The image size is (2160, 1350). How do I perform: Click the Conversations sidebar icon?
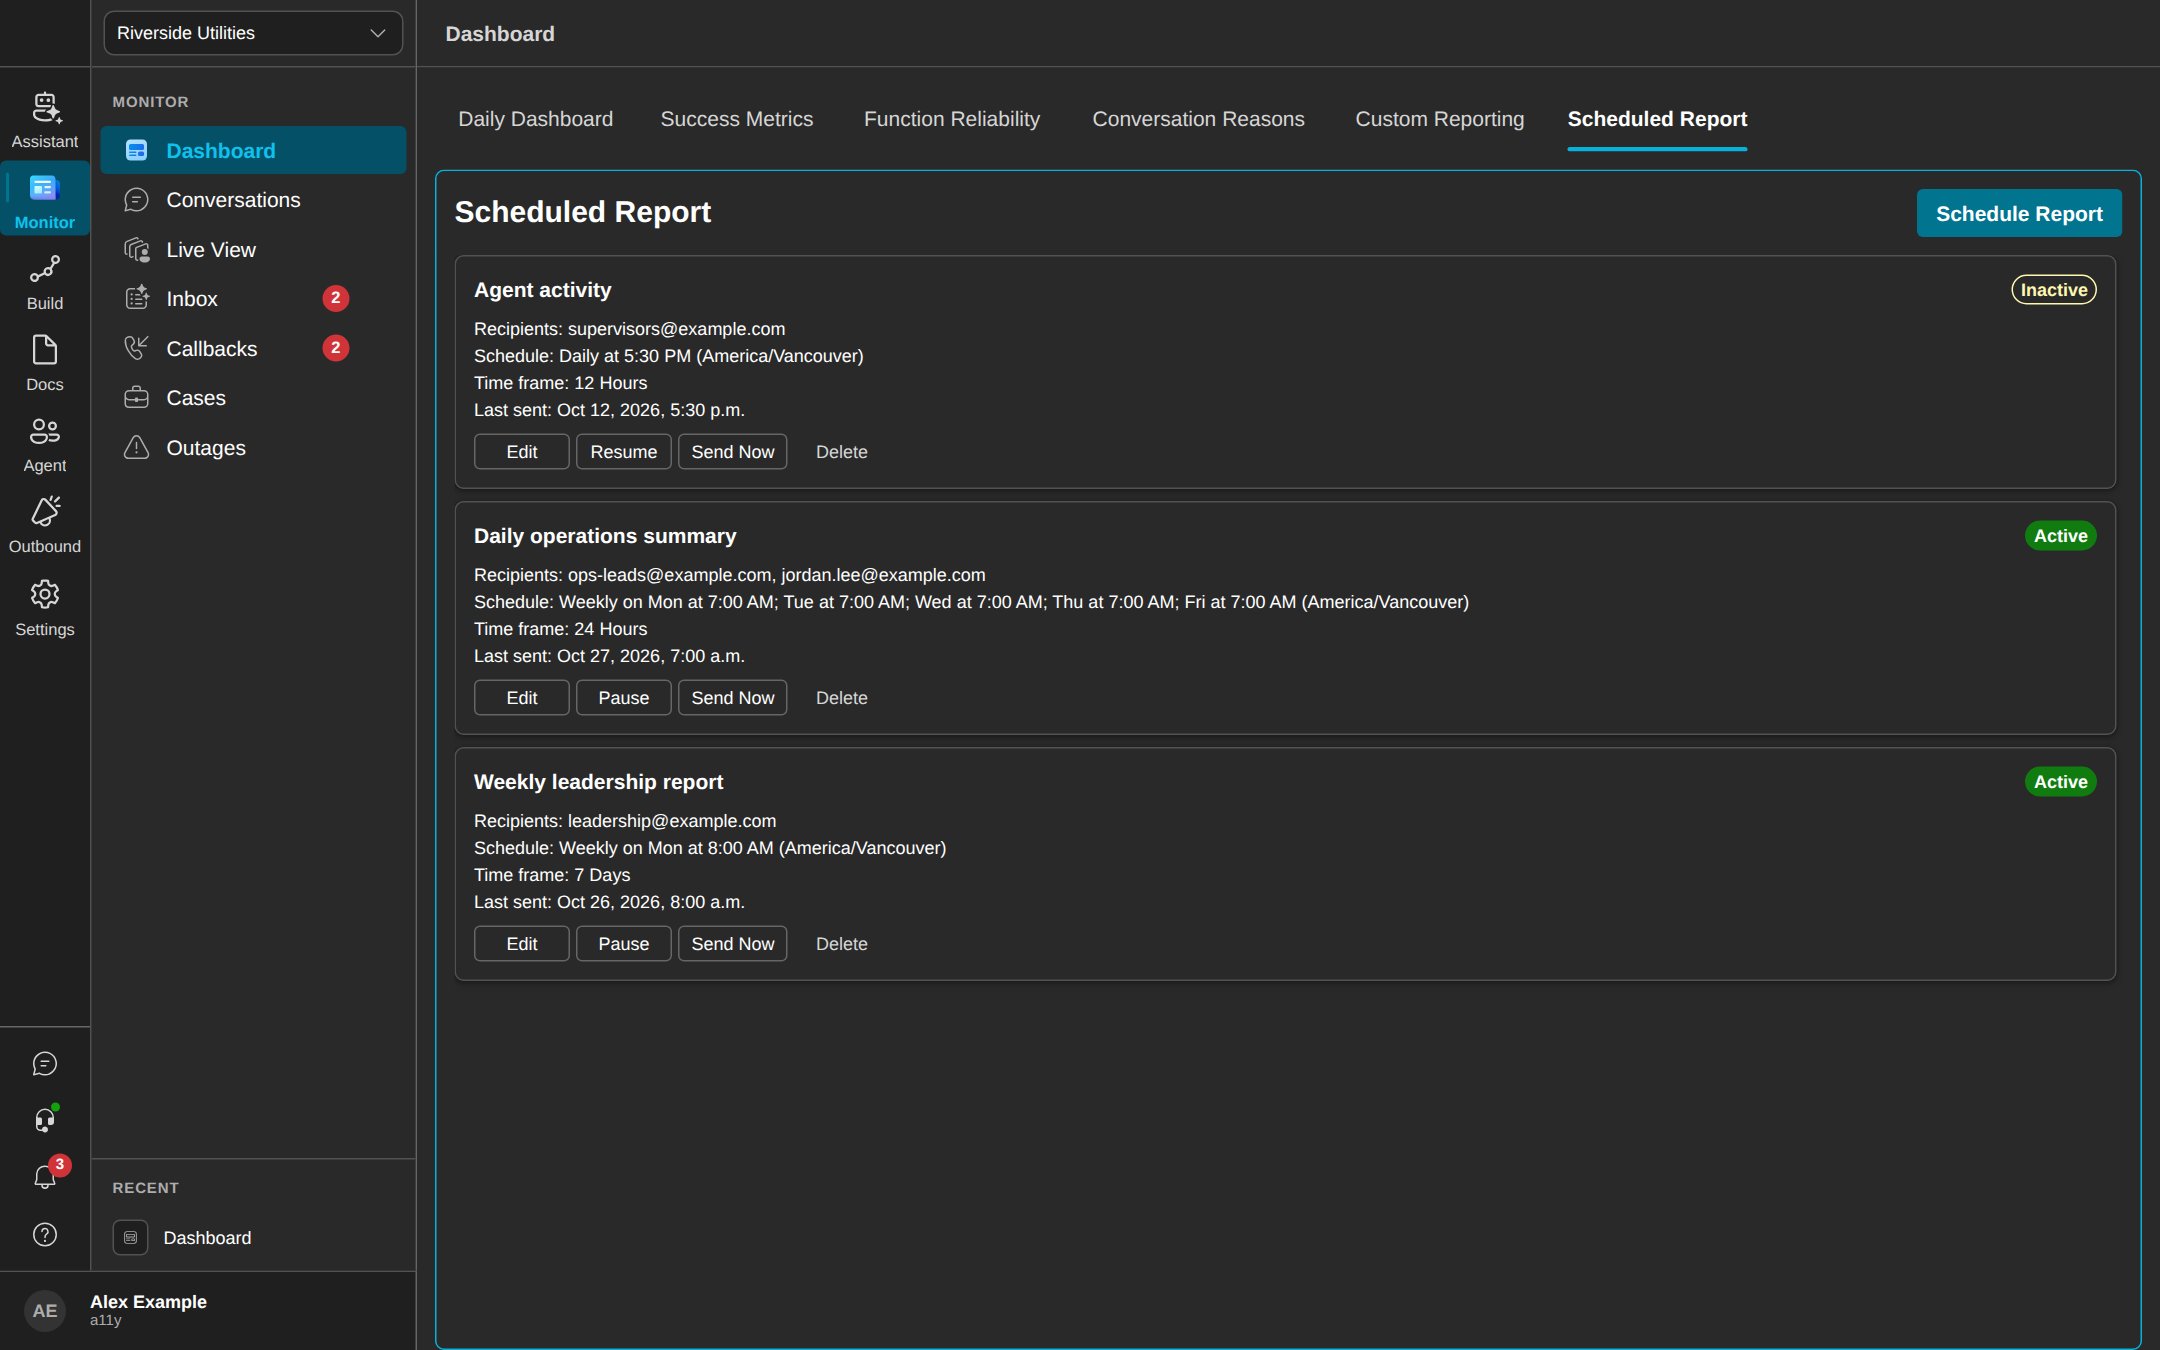coord(136,200)
